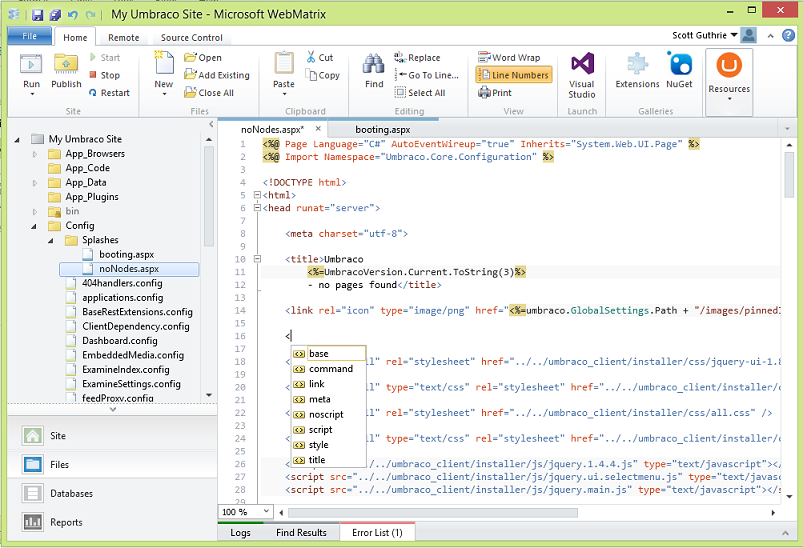Collapse the html tag code fold
The height and width of the screenshot is (548, 803).
(x=258, y=195)
